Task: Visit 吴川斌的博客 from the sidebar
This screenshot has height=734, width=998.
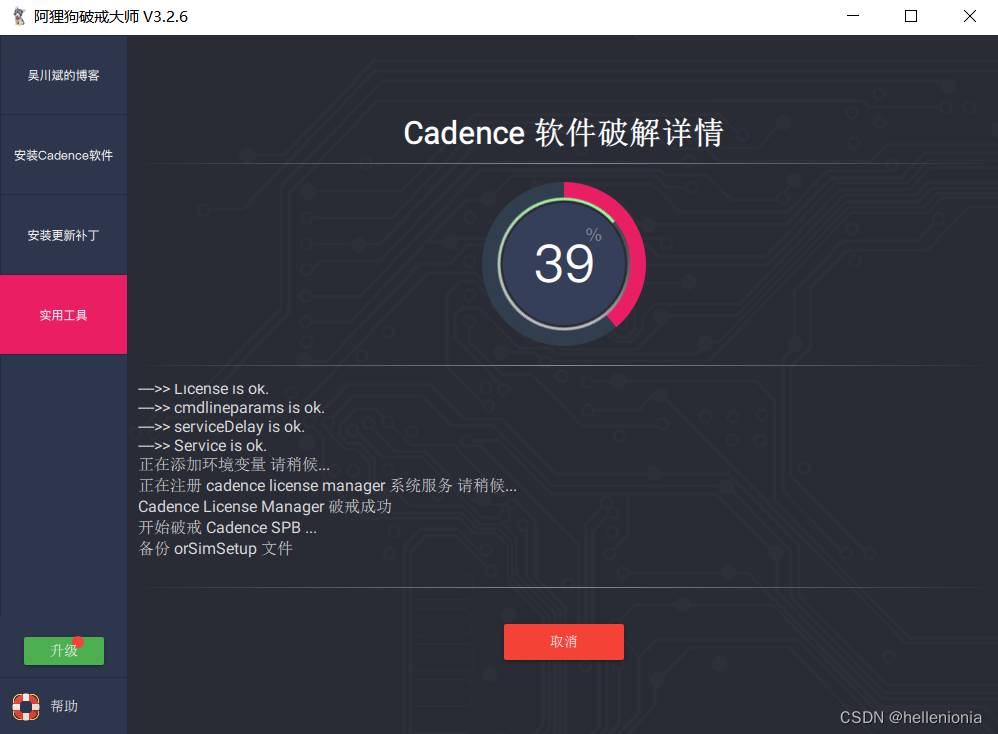Action: (63, 75)
